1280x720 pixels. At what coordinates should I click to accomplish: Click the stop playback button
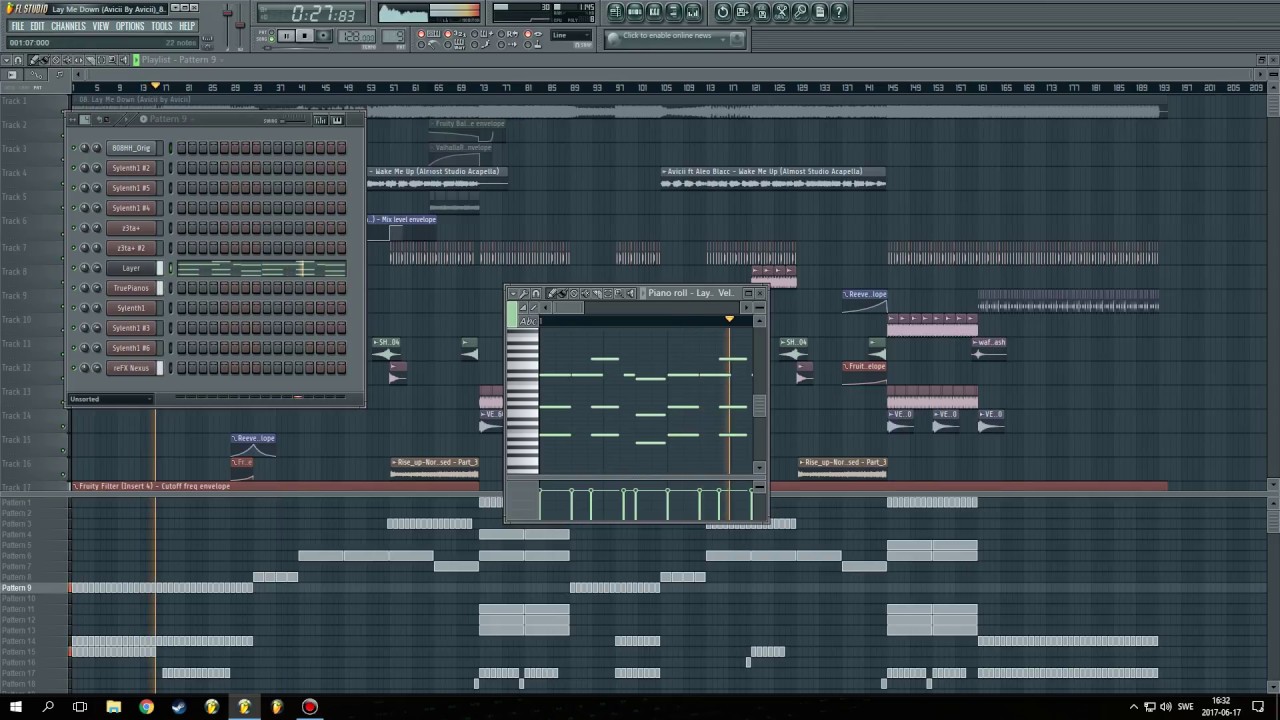(305, 36)
